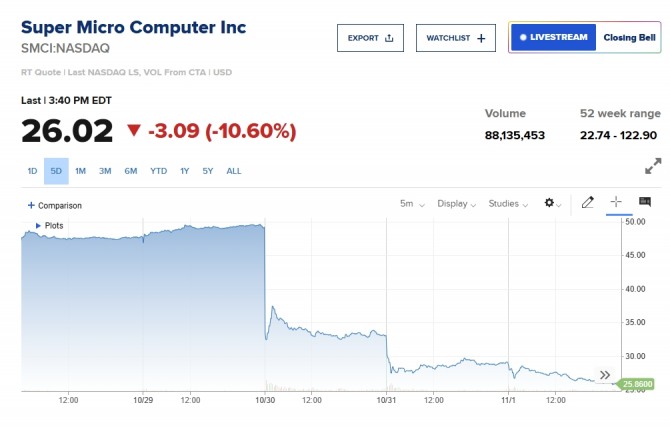Select the ALL range tab
Viewport: 670px width, 427px height.
click(x=233, y=171)
